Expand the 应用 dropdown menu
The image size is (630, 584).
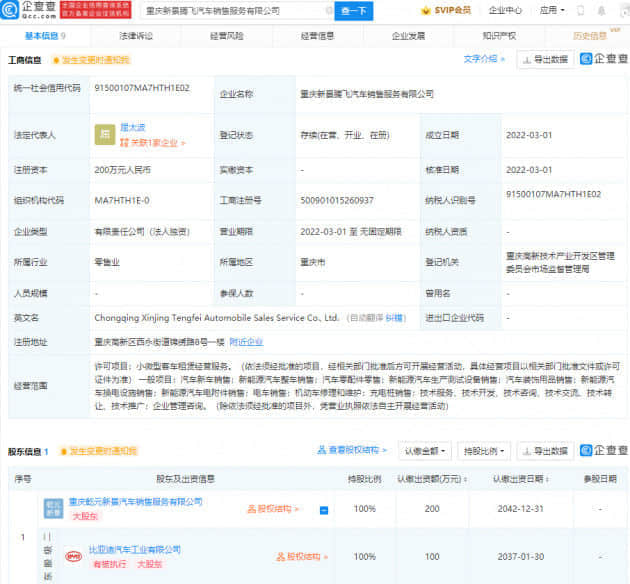tap(552, 10)
